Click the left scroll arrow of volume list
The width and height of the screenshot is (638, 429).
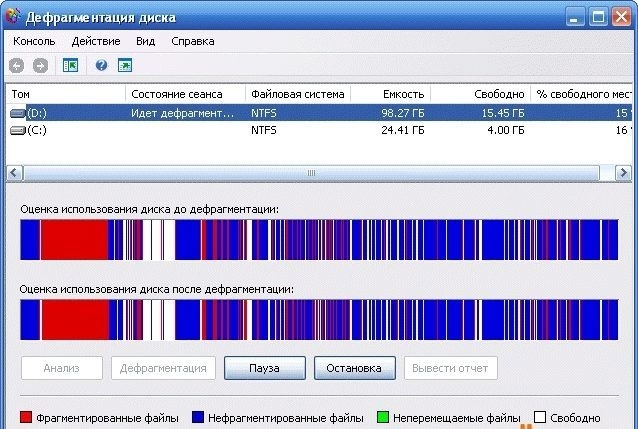(14, 173)
